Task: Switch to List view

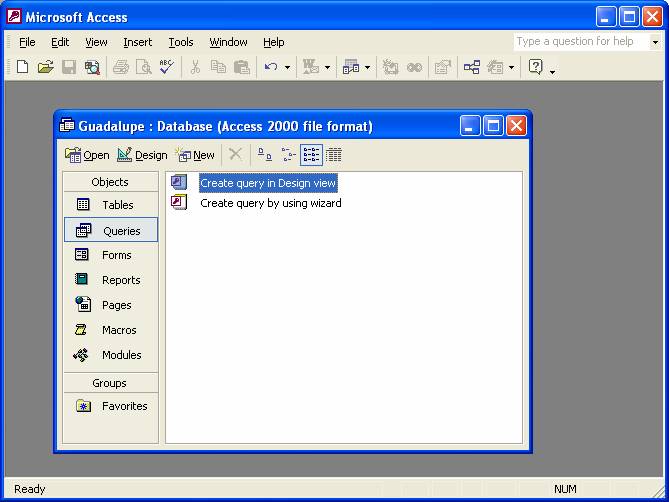Action: [x=311, y=154]
